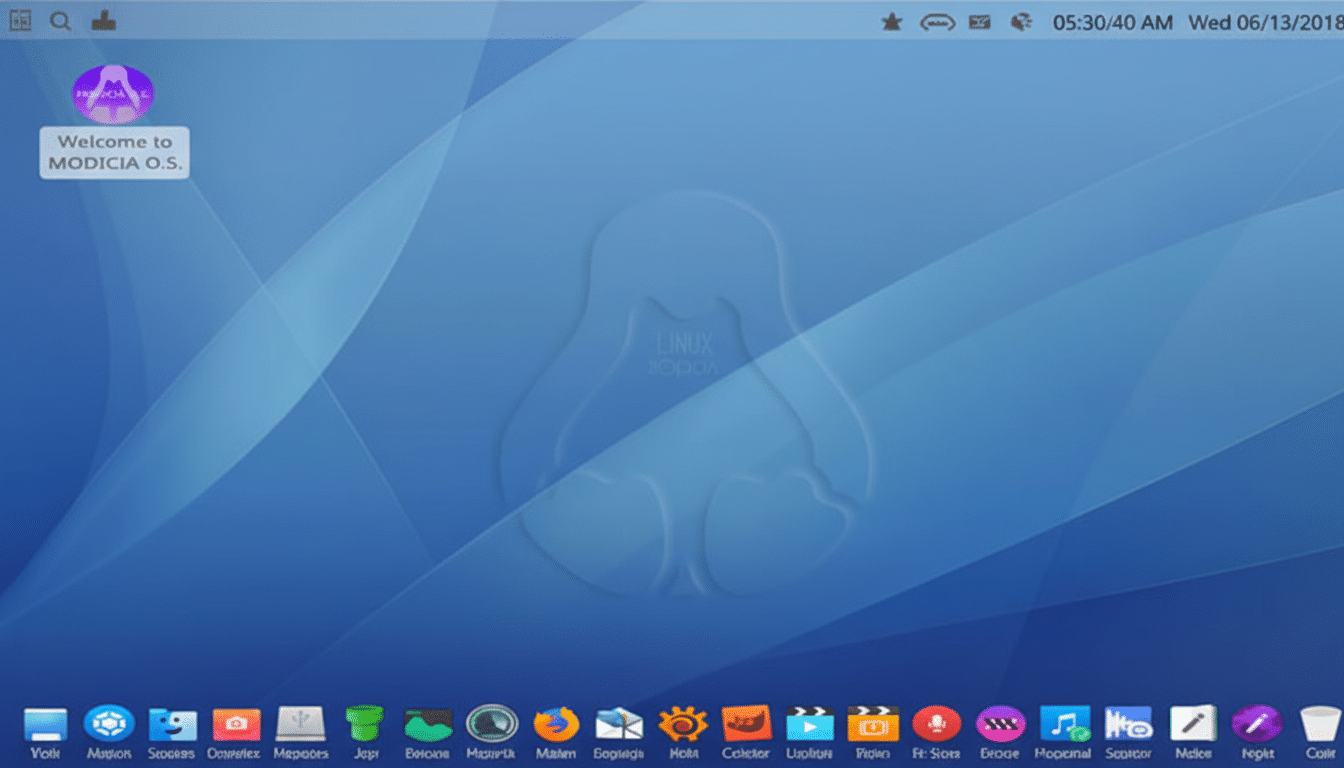The image size is (1344, 768).
Task: Launch the dark-themed terminal app from the dock
Action: click(427, 722)
